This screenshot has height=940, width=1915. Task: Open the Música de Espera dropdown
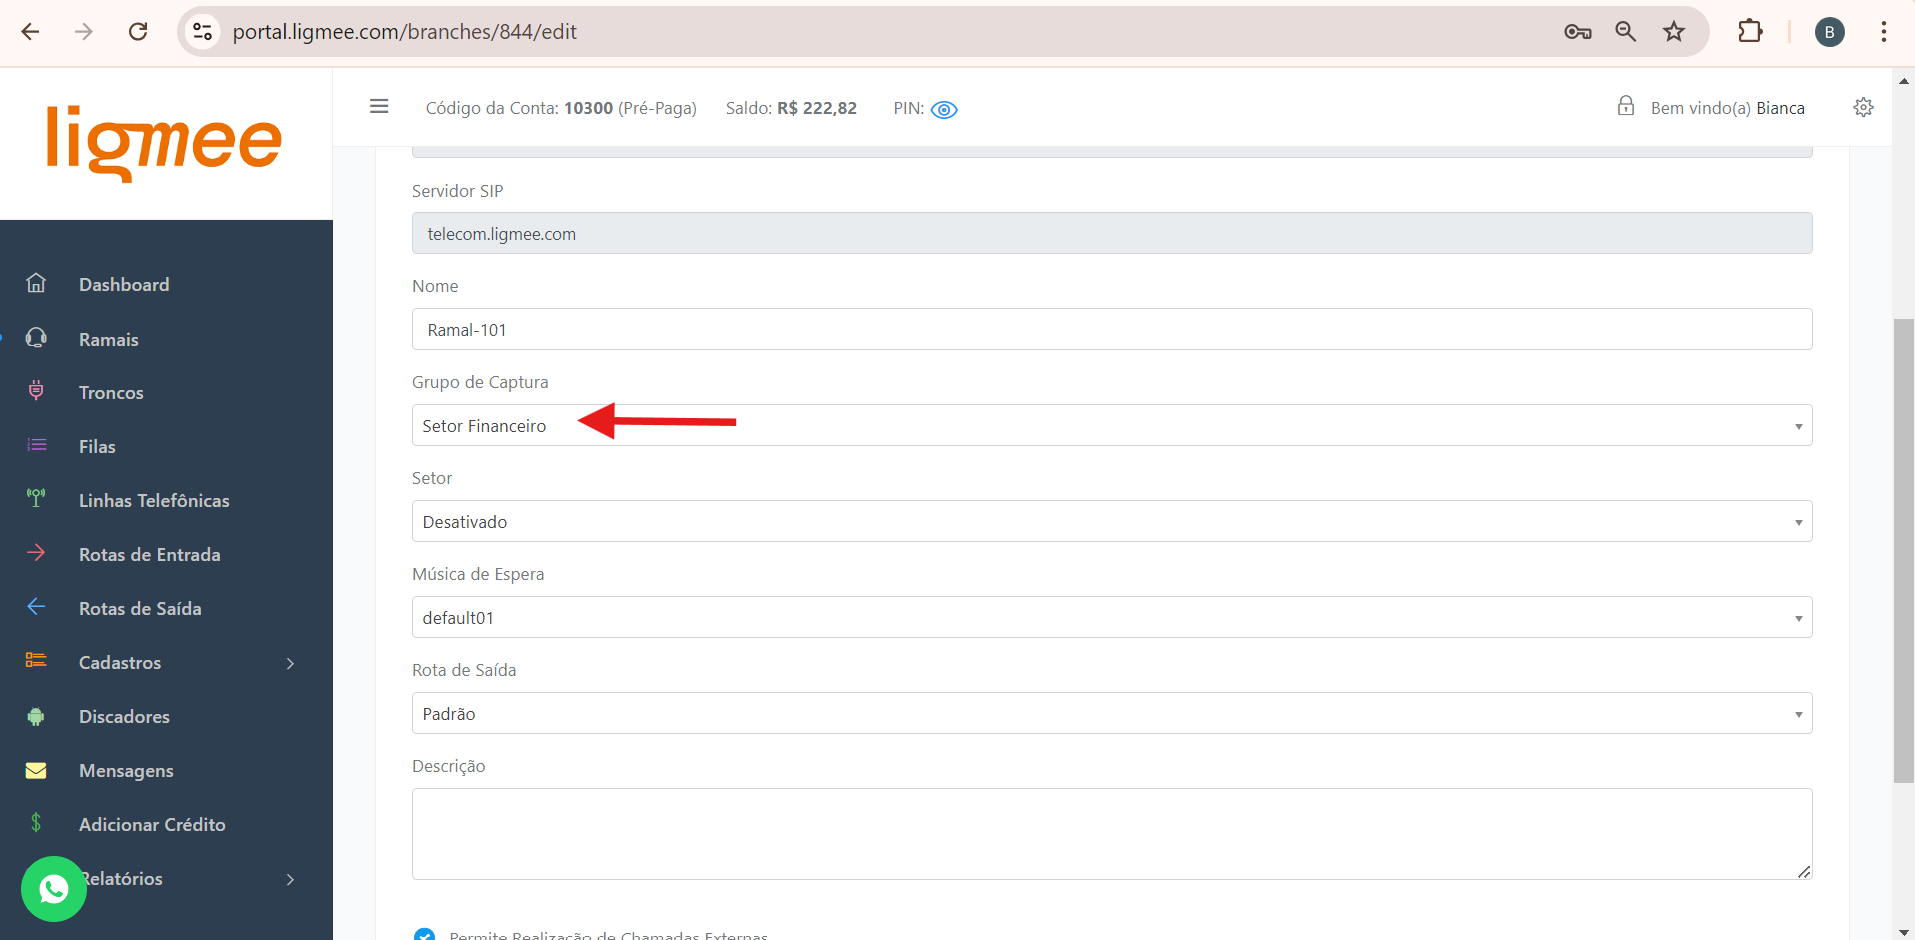click(1111, 618)
